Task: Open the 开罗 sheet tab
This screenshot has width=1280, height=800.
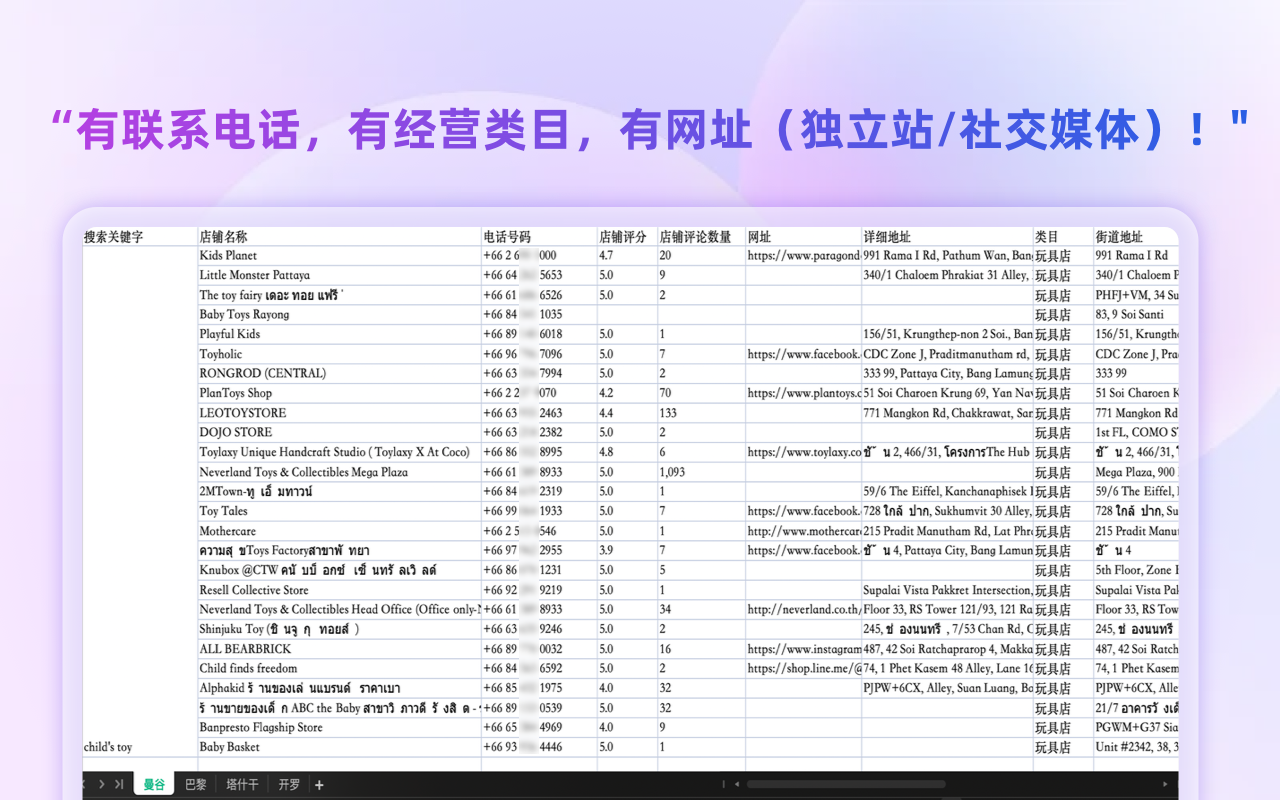Action: pos(288,784)
